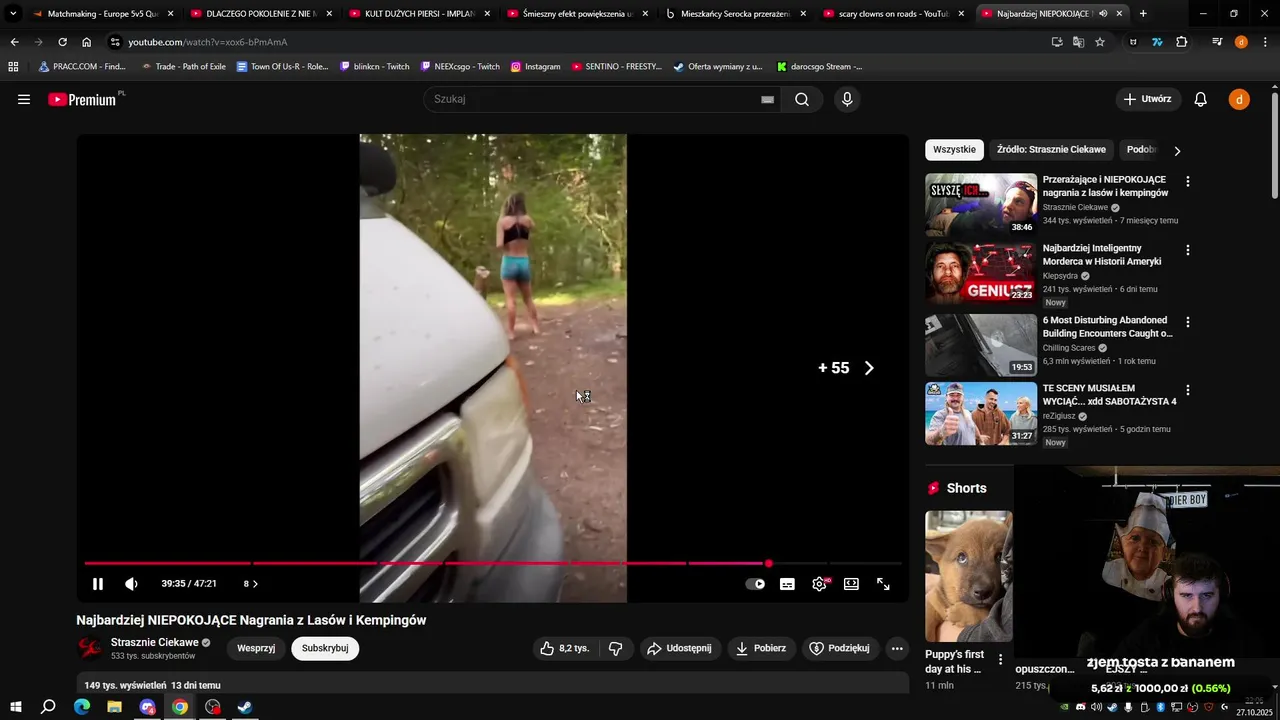Click the Szukaj search field
The image size is (1280, 720).
pos(595,99)
